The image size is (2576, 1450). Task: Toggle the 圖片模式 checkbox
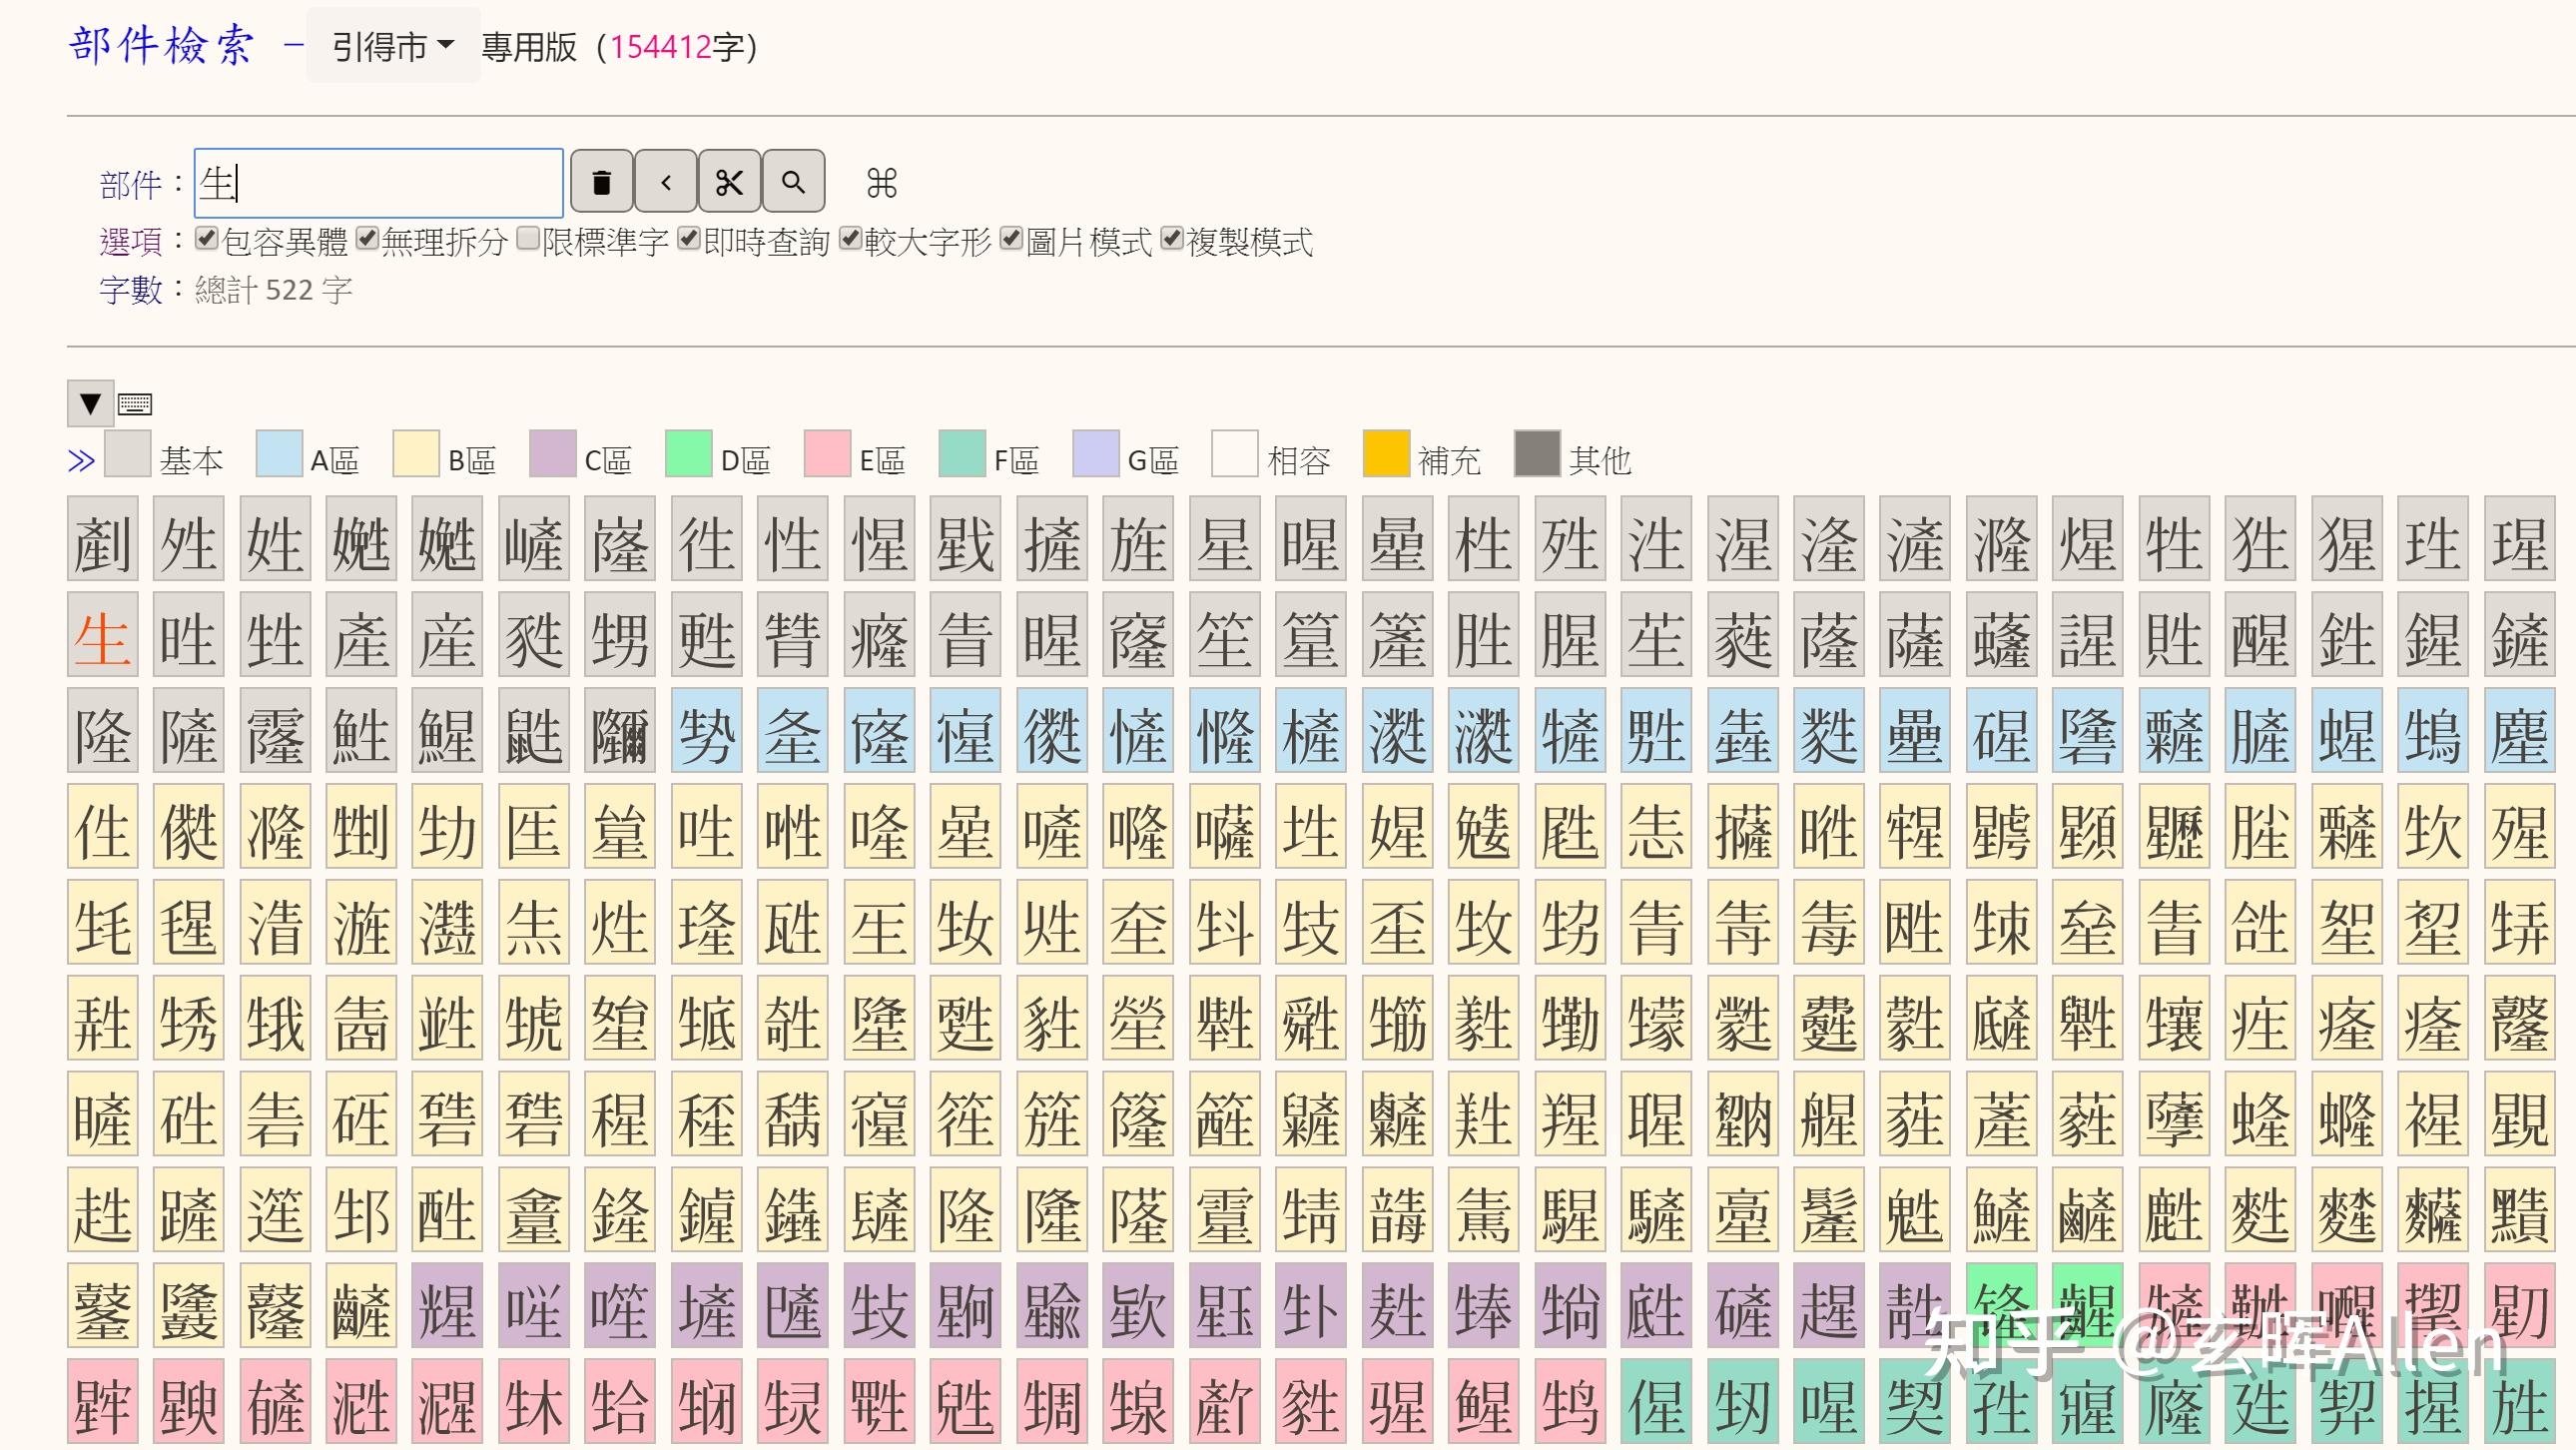point(1012,238)
